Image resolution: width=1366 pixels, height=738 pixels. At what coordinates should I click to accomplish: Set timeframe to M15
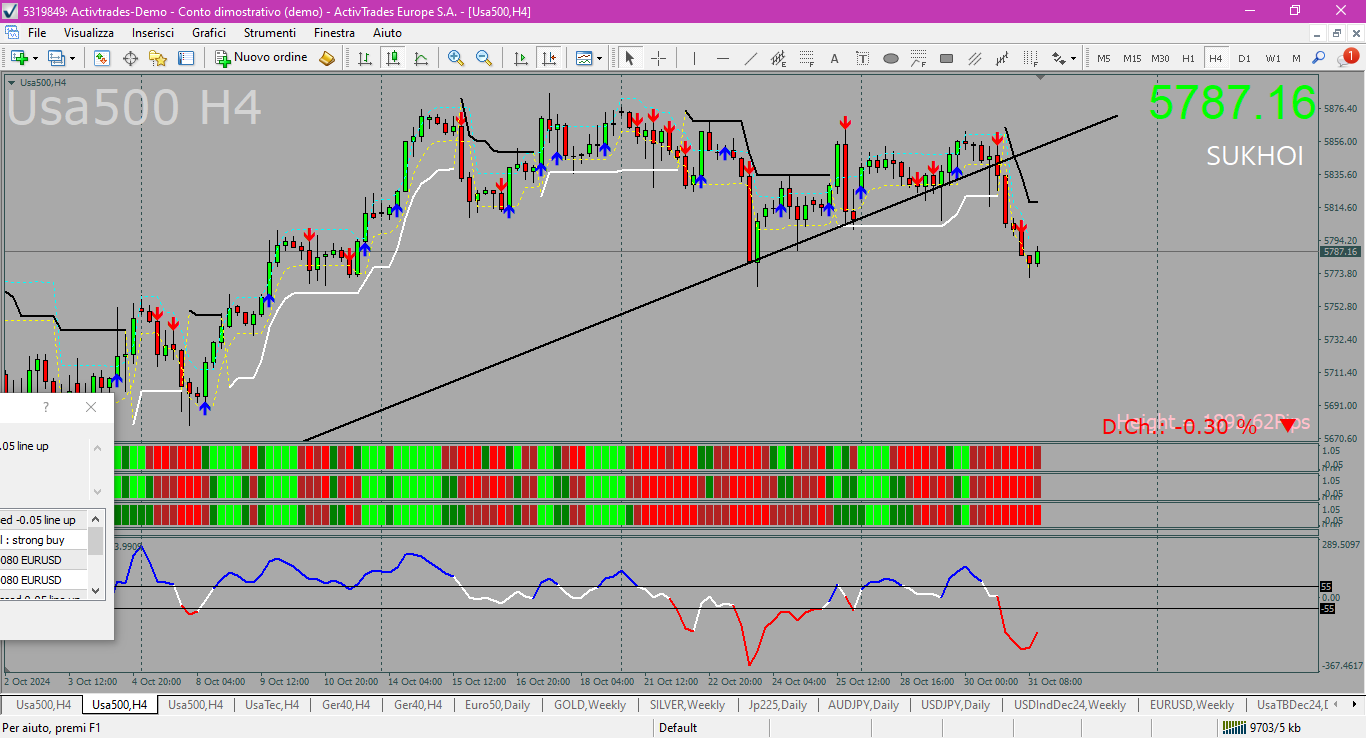1132,58
